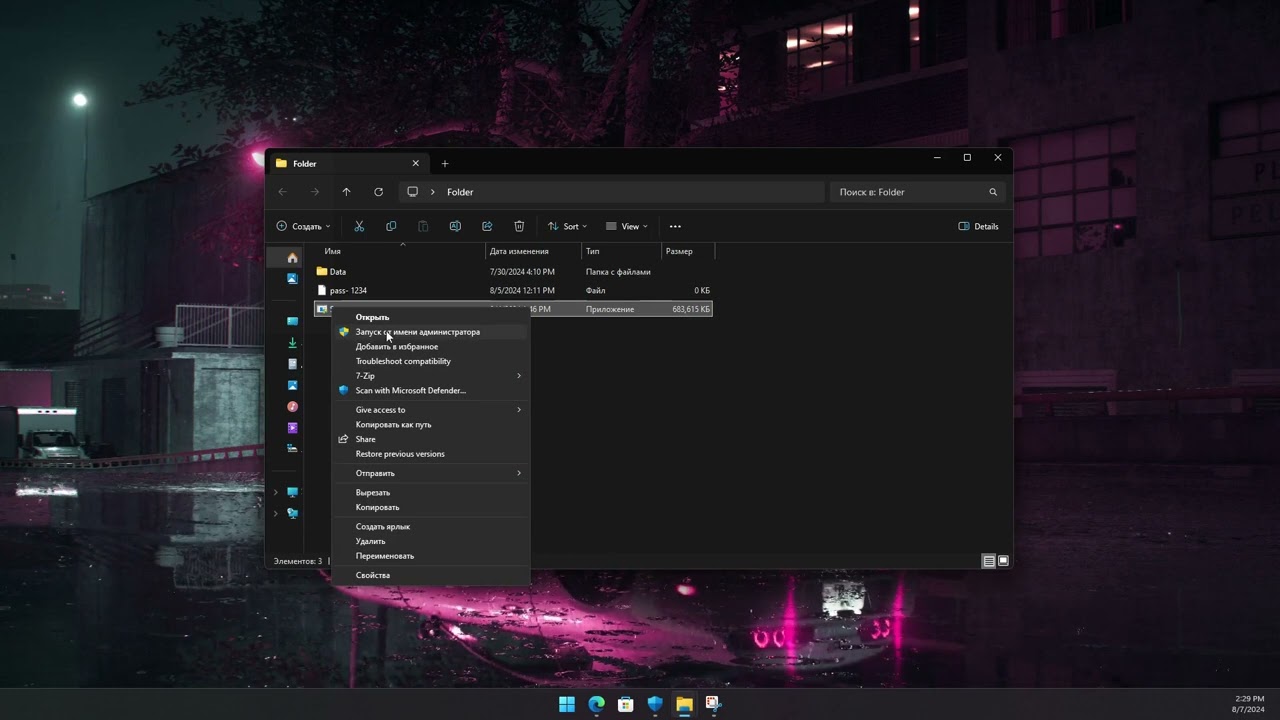1280x720 pixels.
Task: Expand the Sort dropdown
Action: pyautogui.click(x=567, y=226)
